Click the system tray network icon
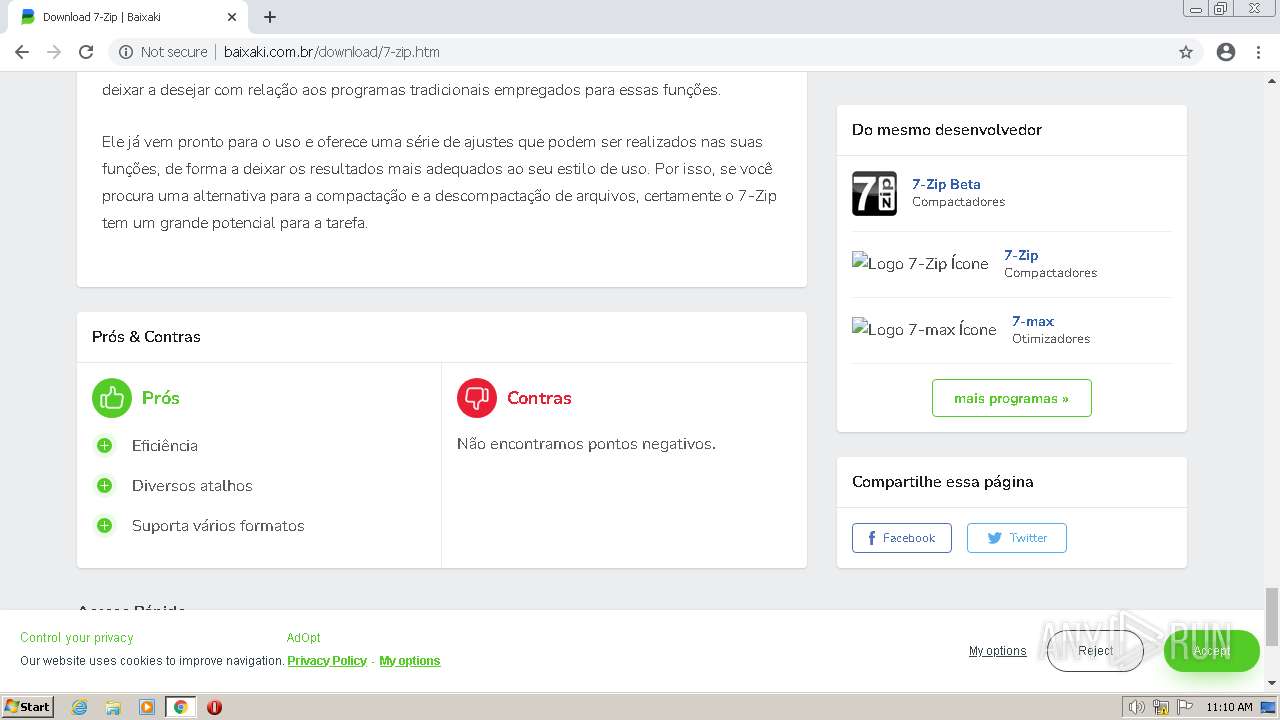Screen dimensions: 1280x720 click(x=1161, y=707)
